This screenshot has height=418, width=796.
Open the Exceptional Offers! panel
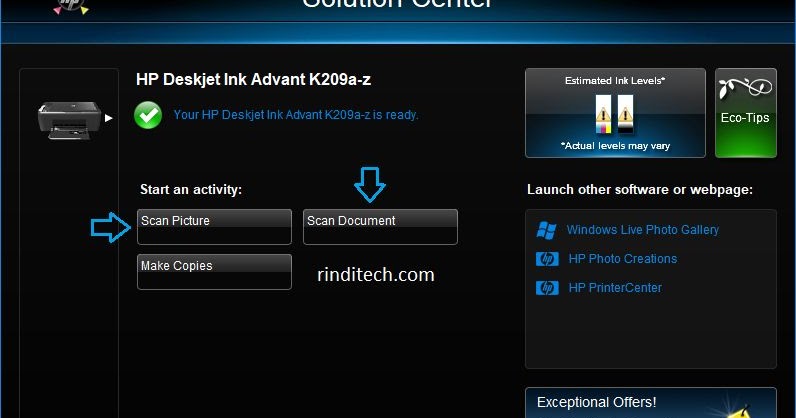[x=651, y=403]
